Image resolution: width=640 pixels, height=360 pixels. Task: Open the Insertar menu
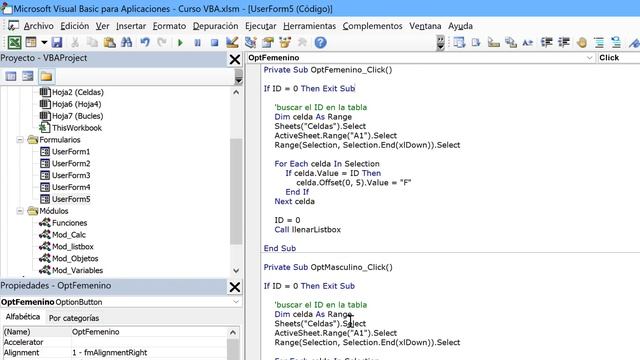point(131,26)
